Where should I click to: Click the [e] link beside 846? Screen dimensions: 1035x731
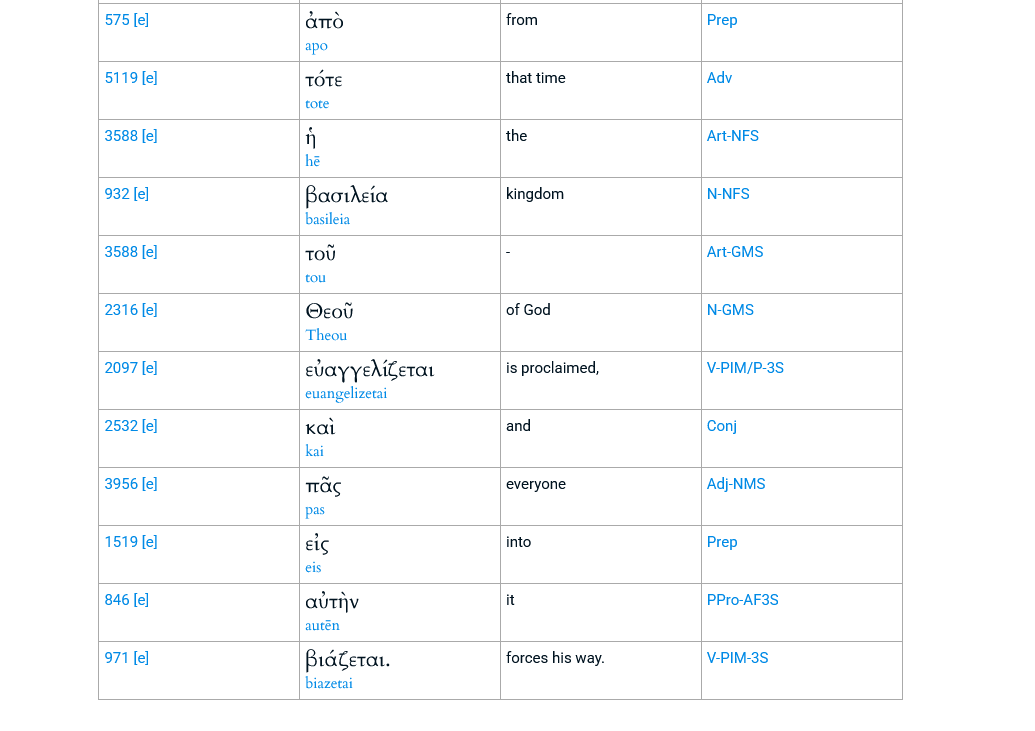point(141,600)
